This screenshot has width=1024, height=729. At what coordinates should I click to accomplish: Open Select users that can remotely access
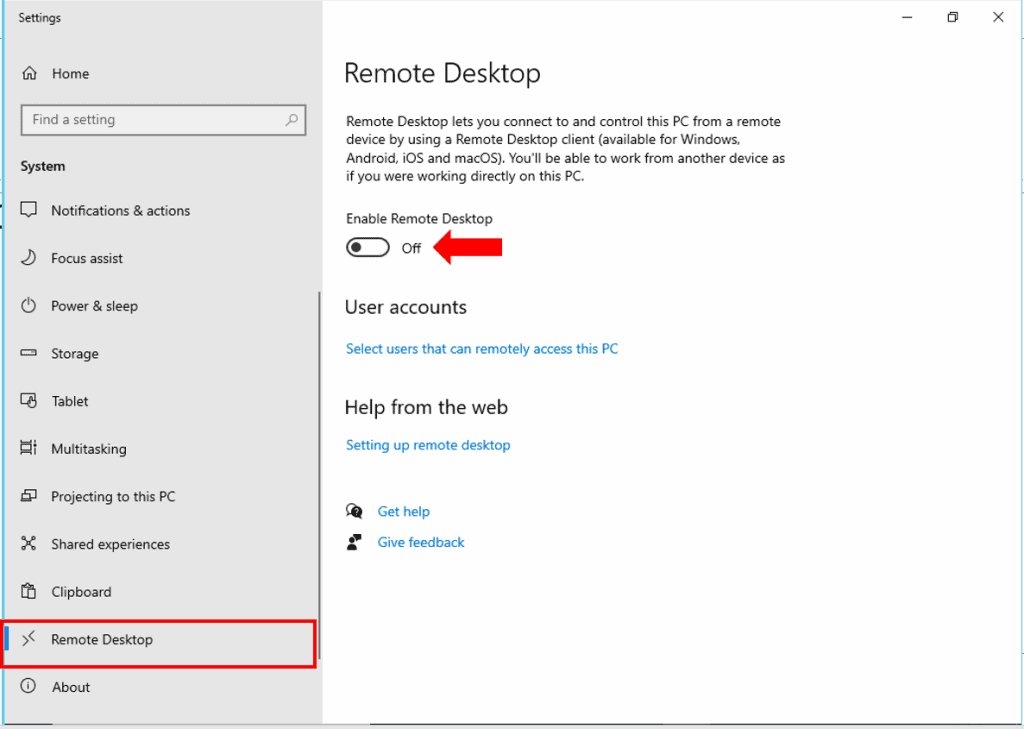482,348
